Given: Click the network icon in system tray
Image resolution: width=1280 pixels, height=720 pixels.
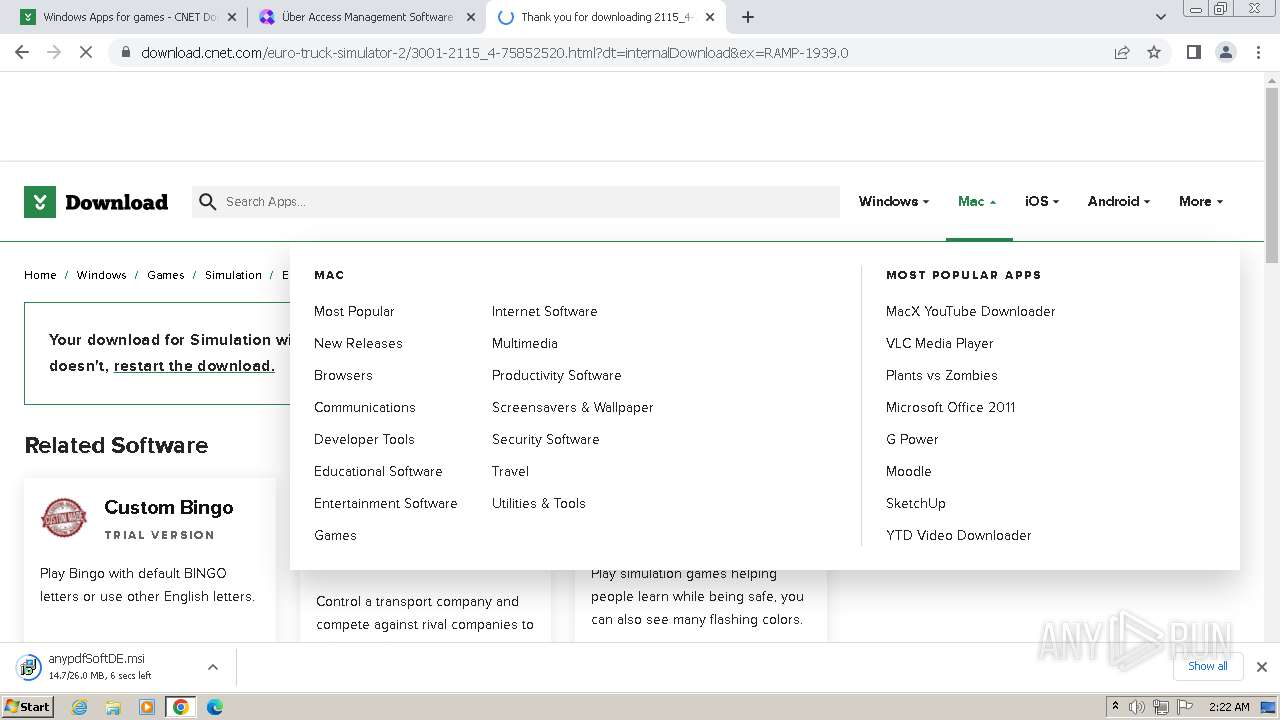Looking at the screenshot, I should tap(1161, 707).
